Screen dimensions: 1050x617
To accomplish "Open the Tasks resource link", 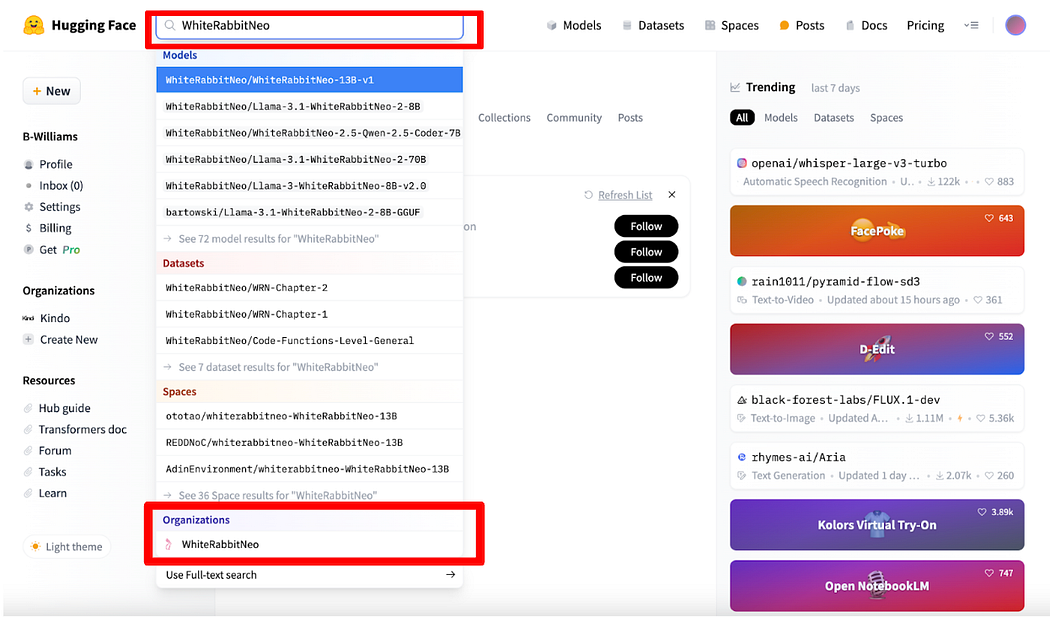I will coord(45,472).
